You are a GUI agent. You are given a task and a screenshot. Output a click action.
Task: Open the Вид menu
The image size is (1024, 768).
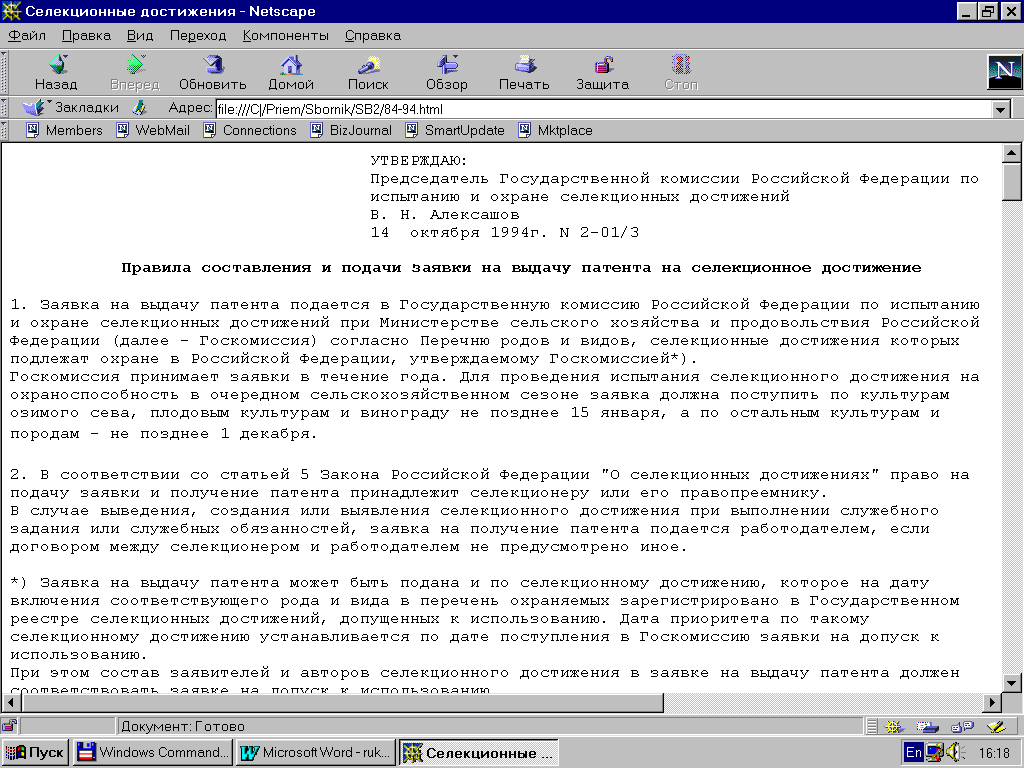click(140, 35)
